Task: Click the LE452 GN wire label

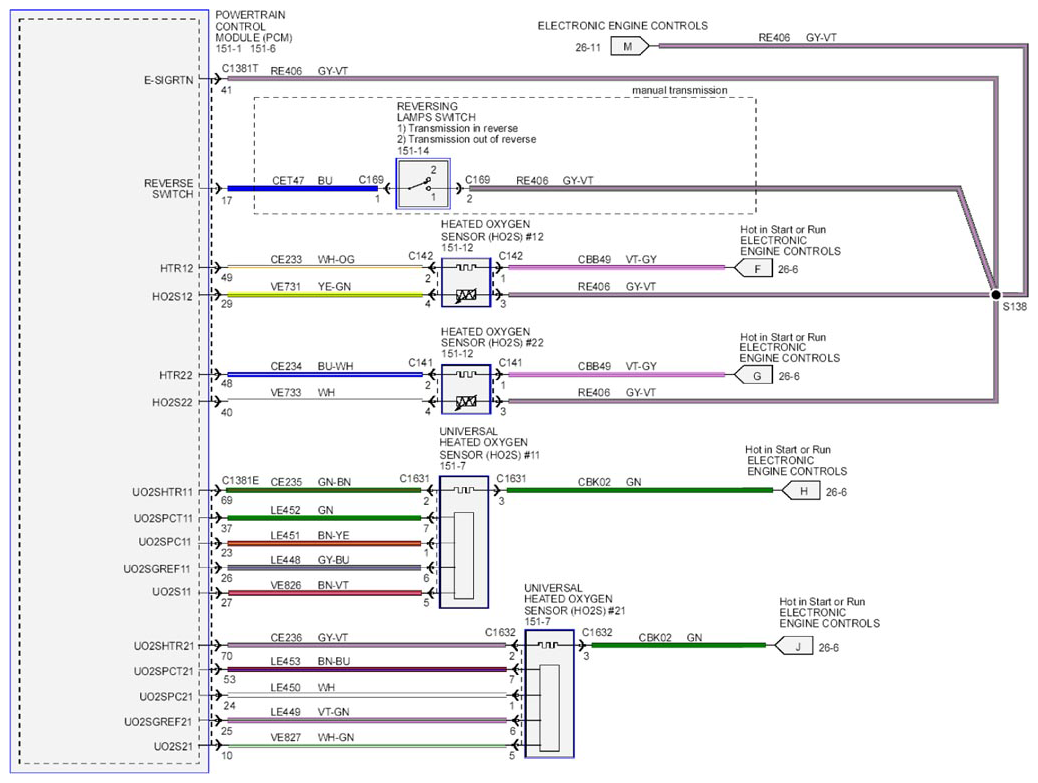Action: click(302, 510)
